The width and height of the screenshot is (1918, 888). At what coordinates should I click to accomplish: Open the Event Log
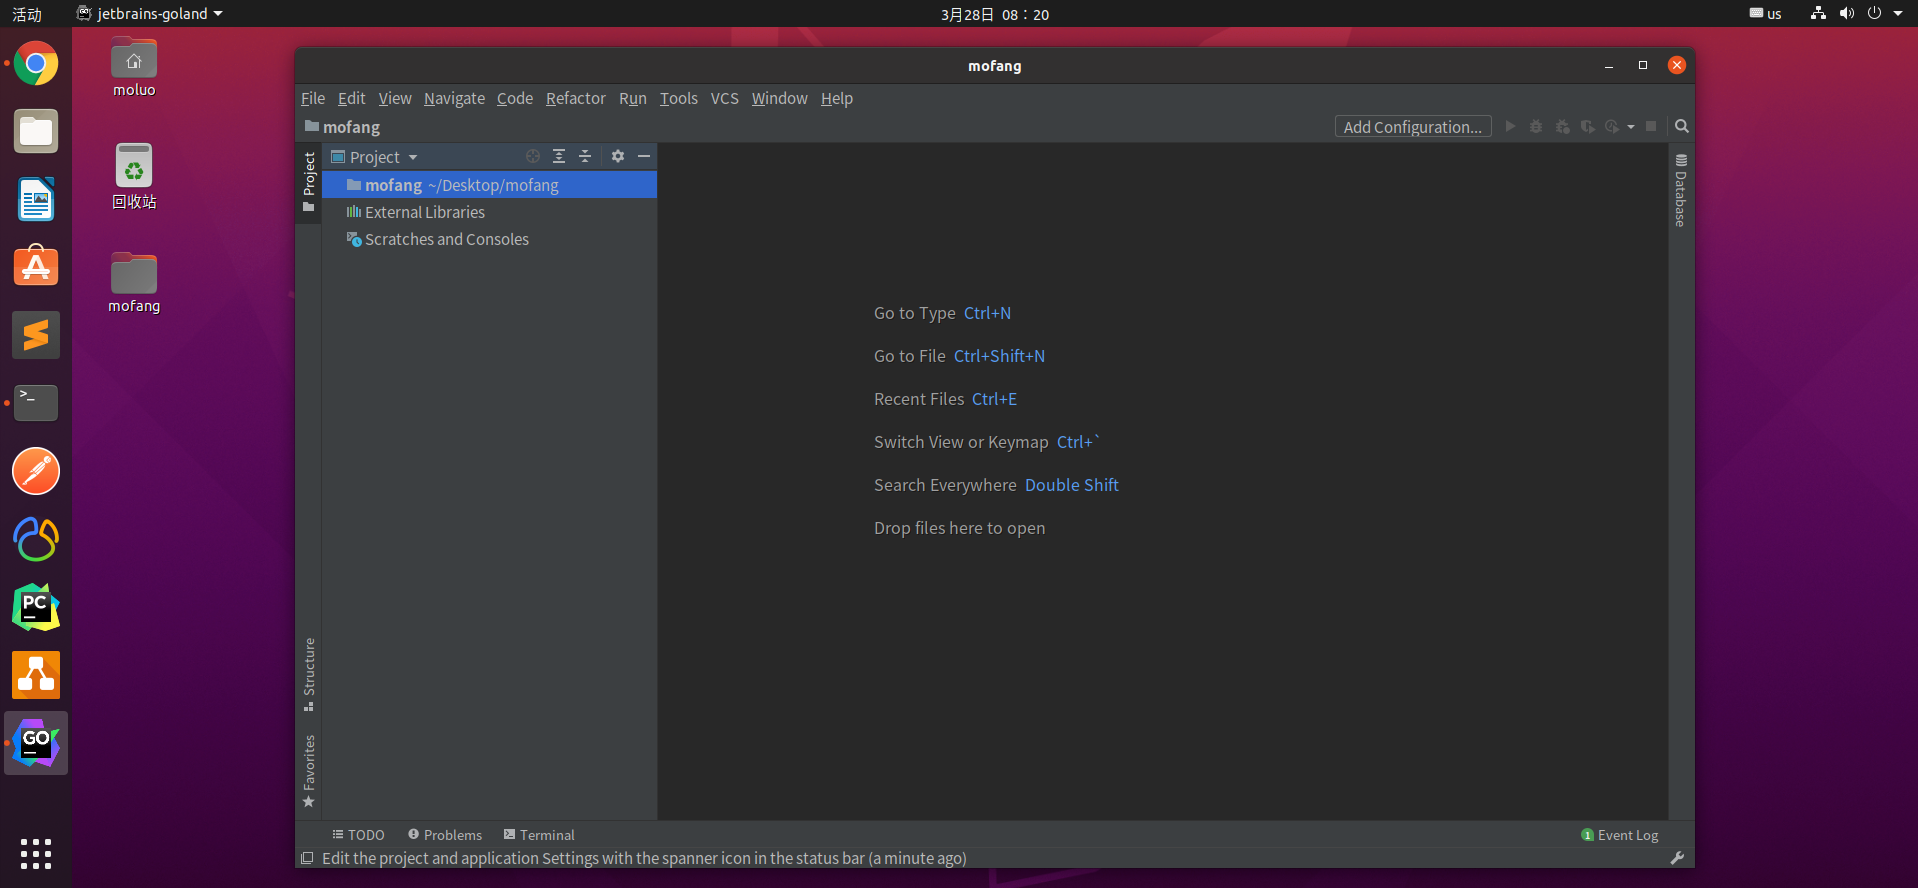(1620, 835)
